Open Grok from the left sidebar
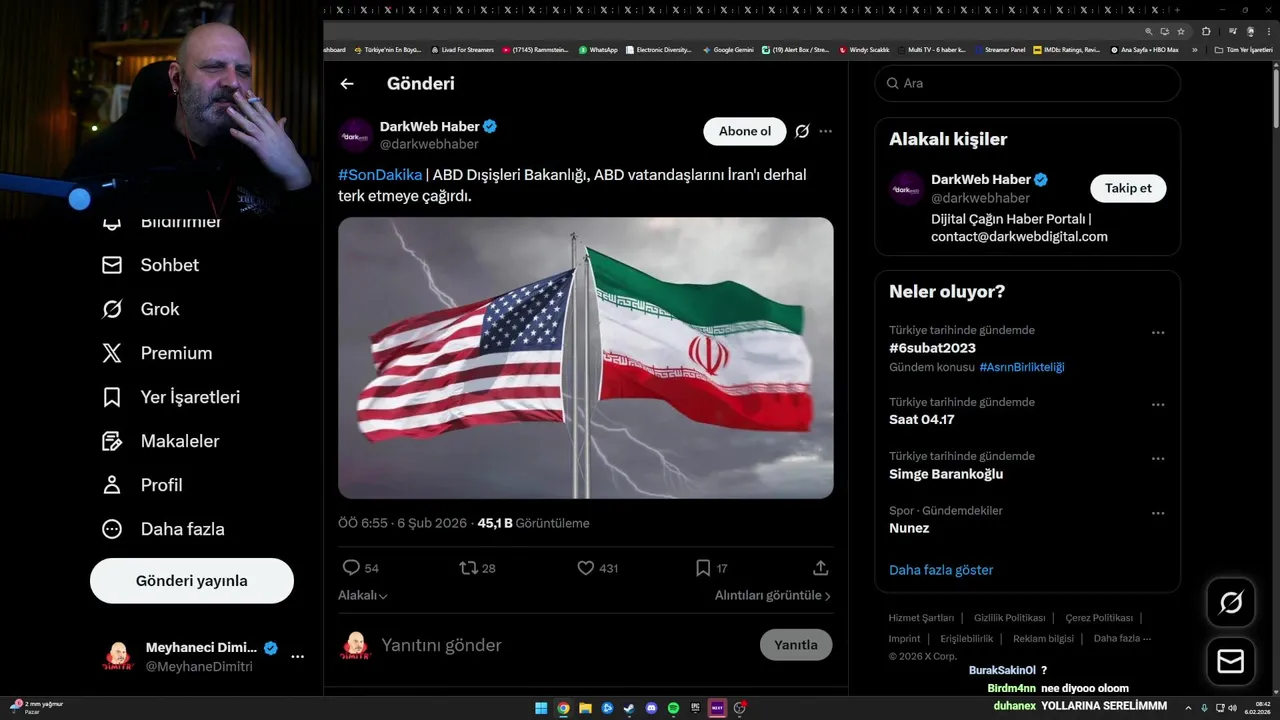This screenshot has width=1280, height=720. click(x=141, y=309)
